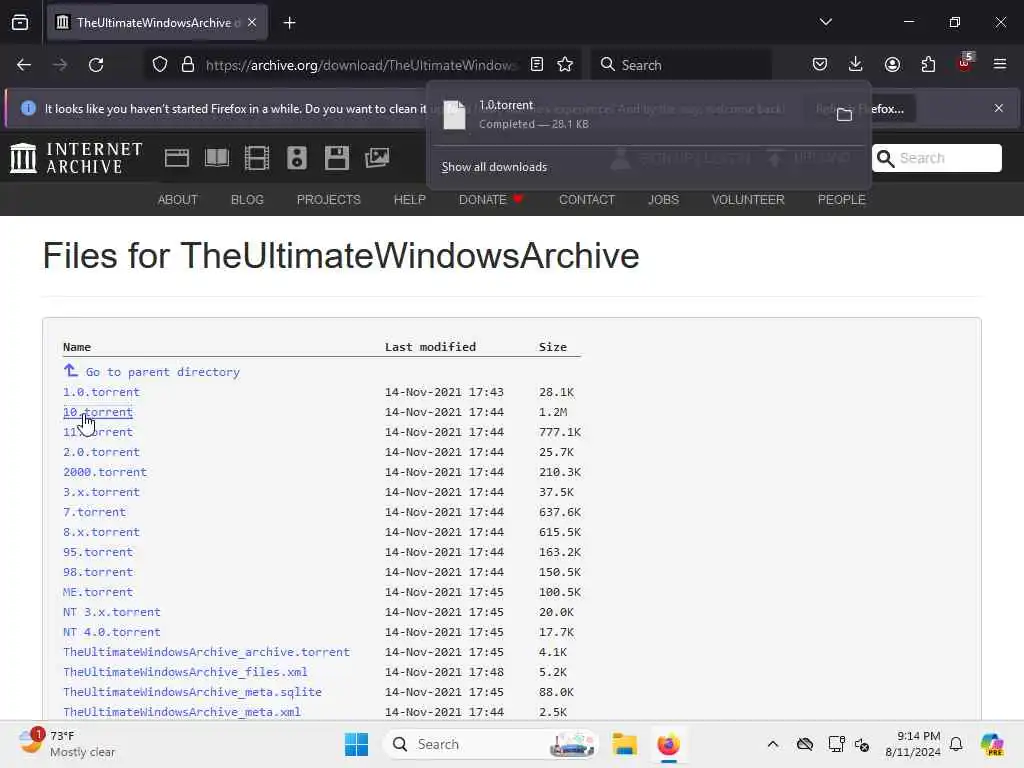Click Show all downloads
This screenshot has height=768, width=1024.
[494, 167]
